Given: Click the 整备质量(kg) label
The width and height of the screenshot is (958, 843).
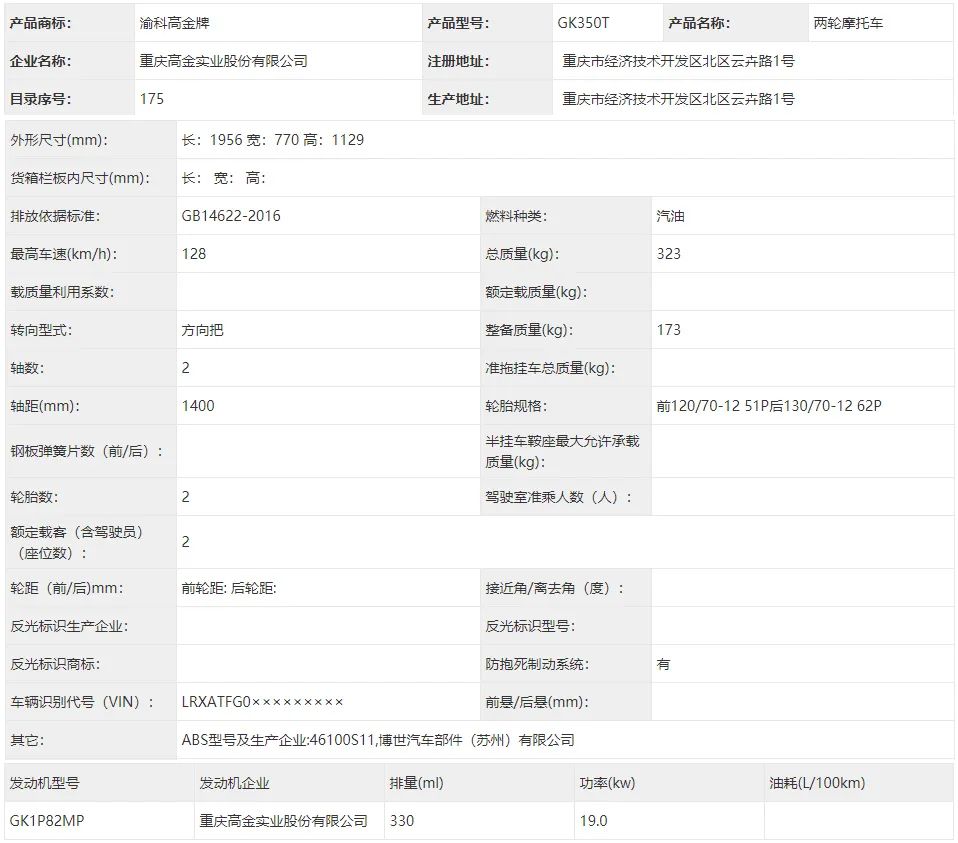Looking at the screenshot, I should pyautogui.click(x=529, y=330).
